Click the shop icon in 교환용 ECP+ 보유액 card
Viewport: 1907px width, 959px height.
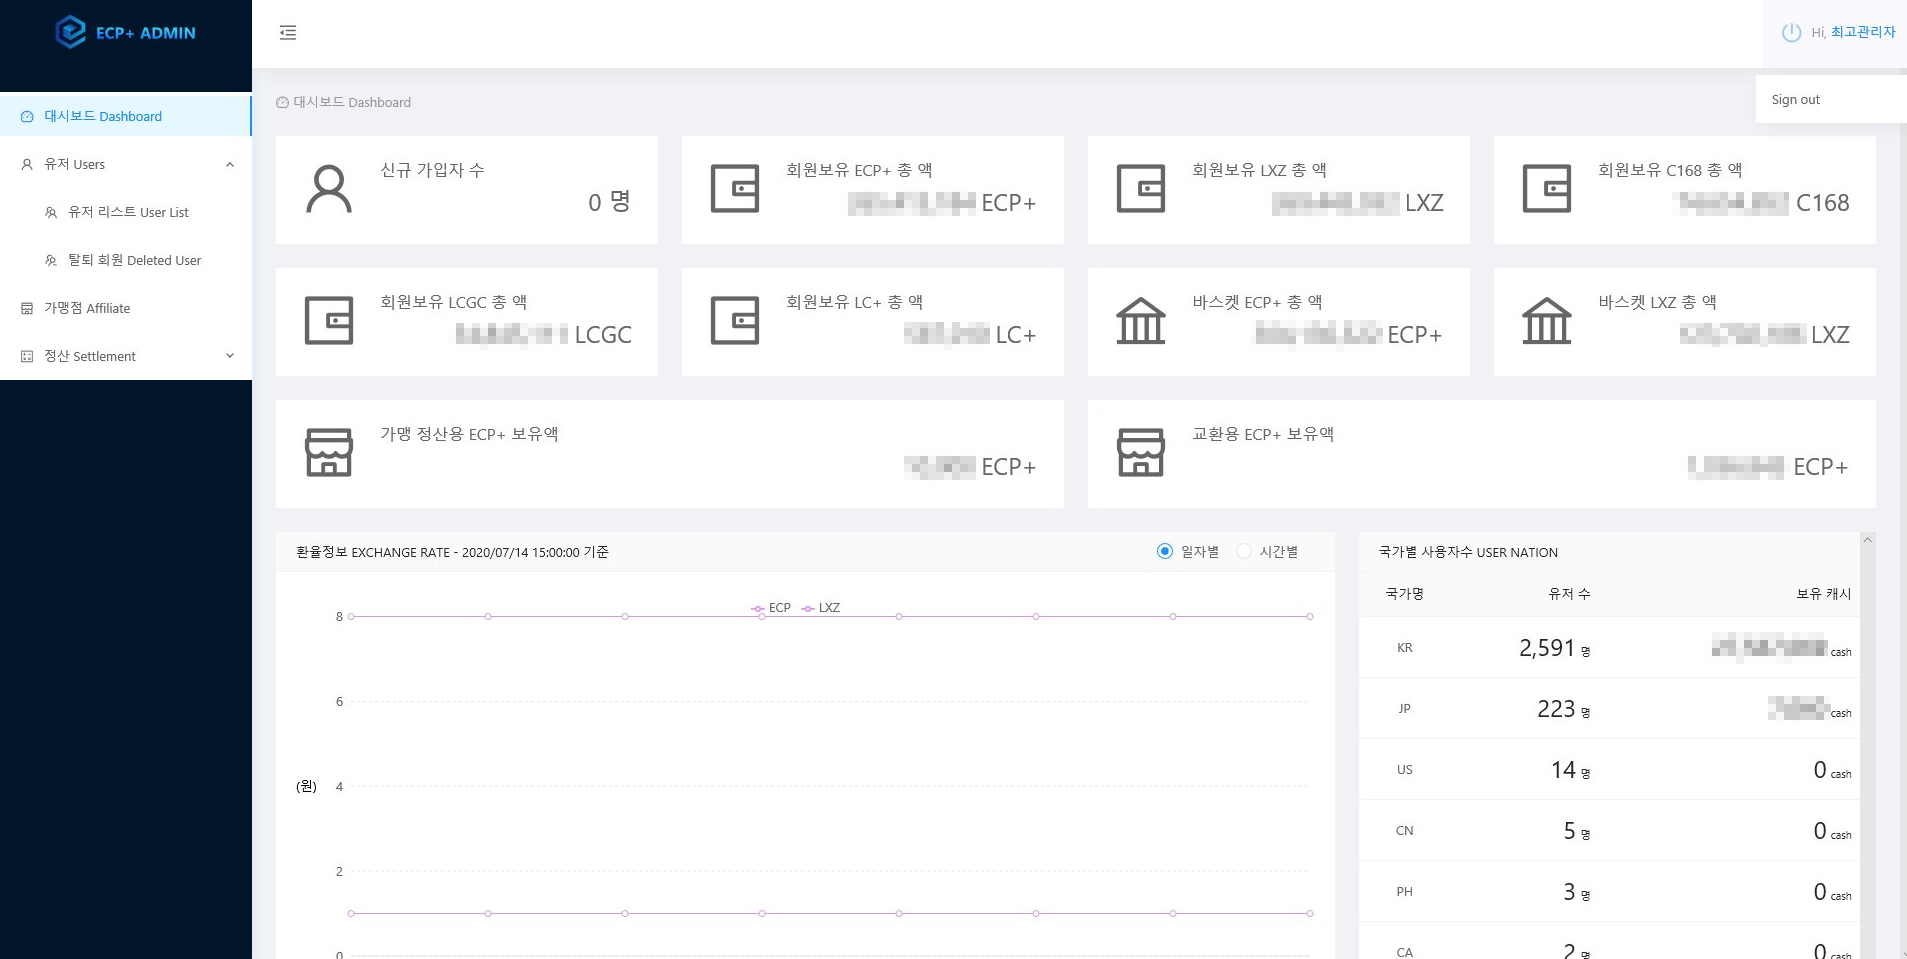click(x=1141, y=453)
